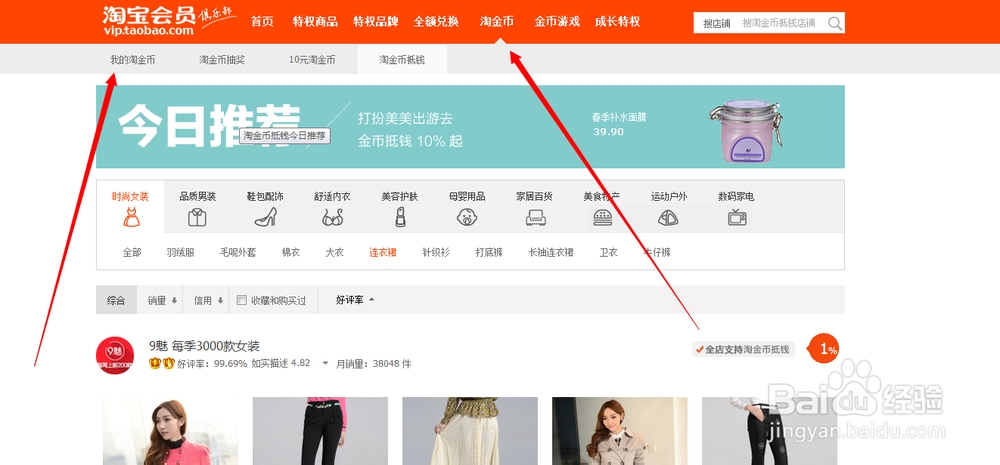The image size is (1000, 465).
Task: Open 金币游戏 in top navigation
Action: tap(557, 22)
